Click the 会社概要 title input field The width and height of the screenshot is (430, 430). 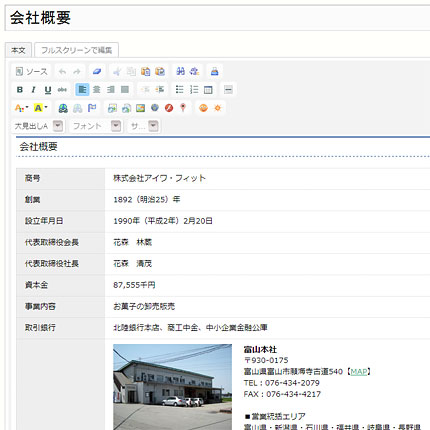coord(217,18)
